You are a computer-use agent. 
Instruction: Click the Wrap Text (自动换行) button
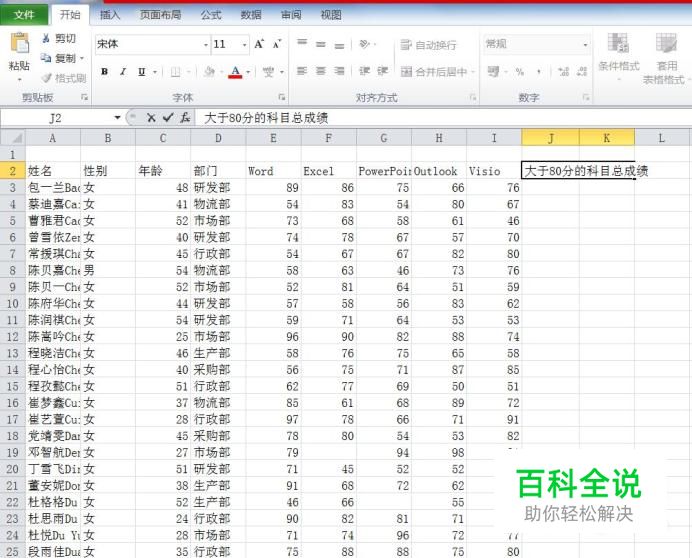(428, 45)
